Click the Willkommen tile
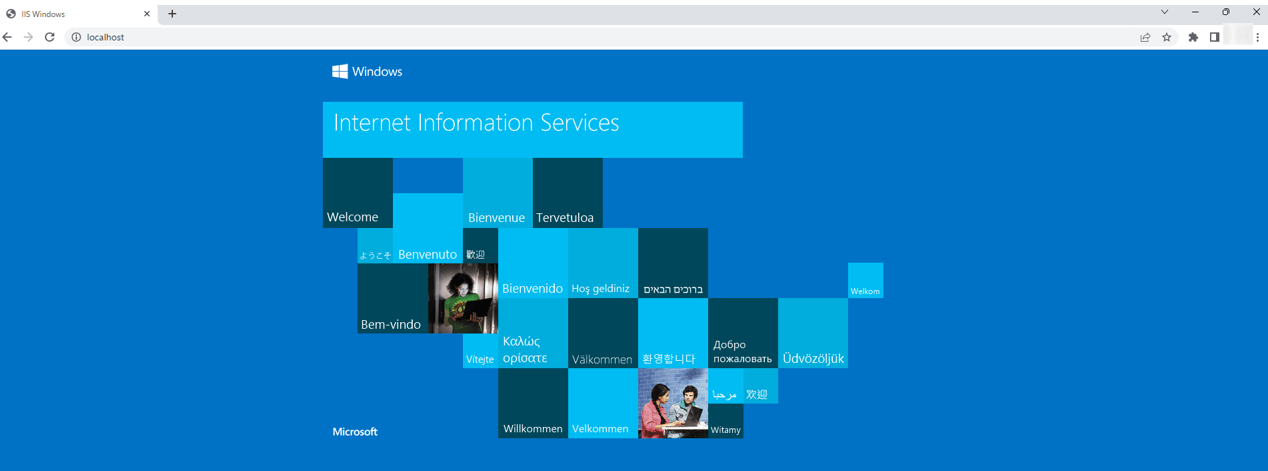This screenshot has width=1268, height=471. pos(533,403)
